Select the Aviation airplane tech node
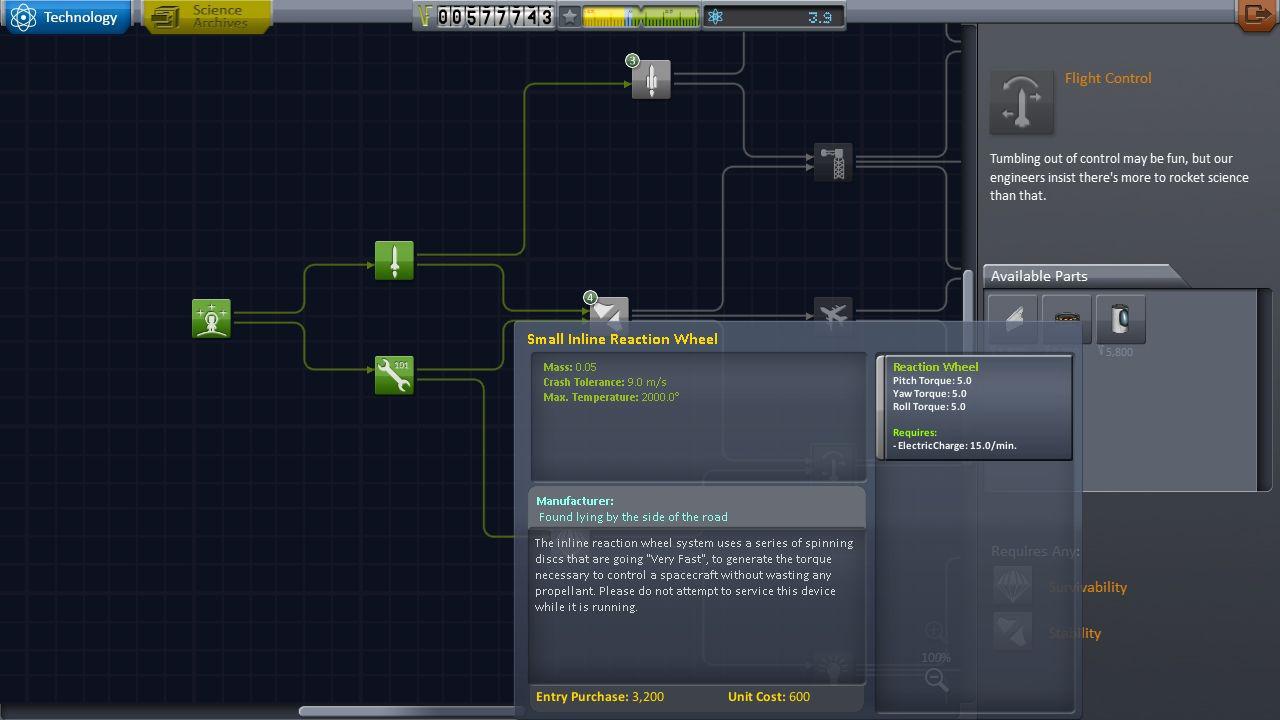 [833, 312]
